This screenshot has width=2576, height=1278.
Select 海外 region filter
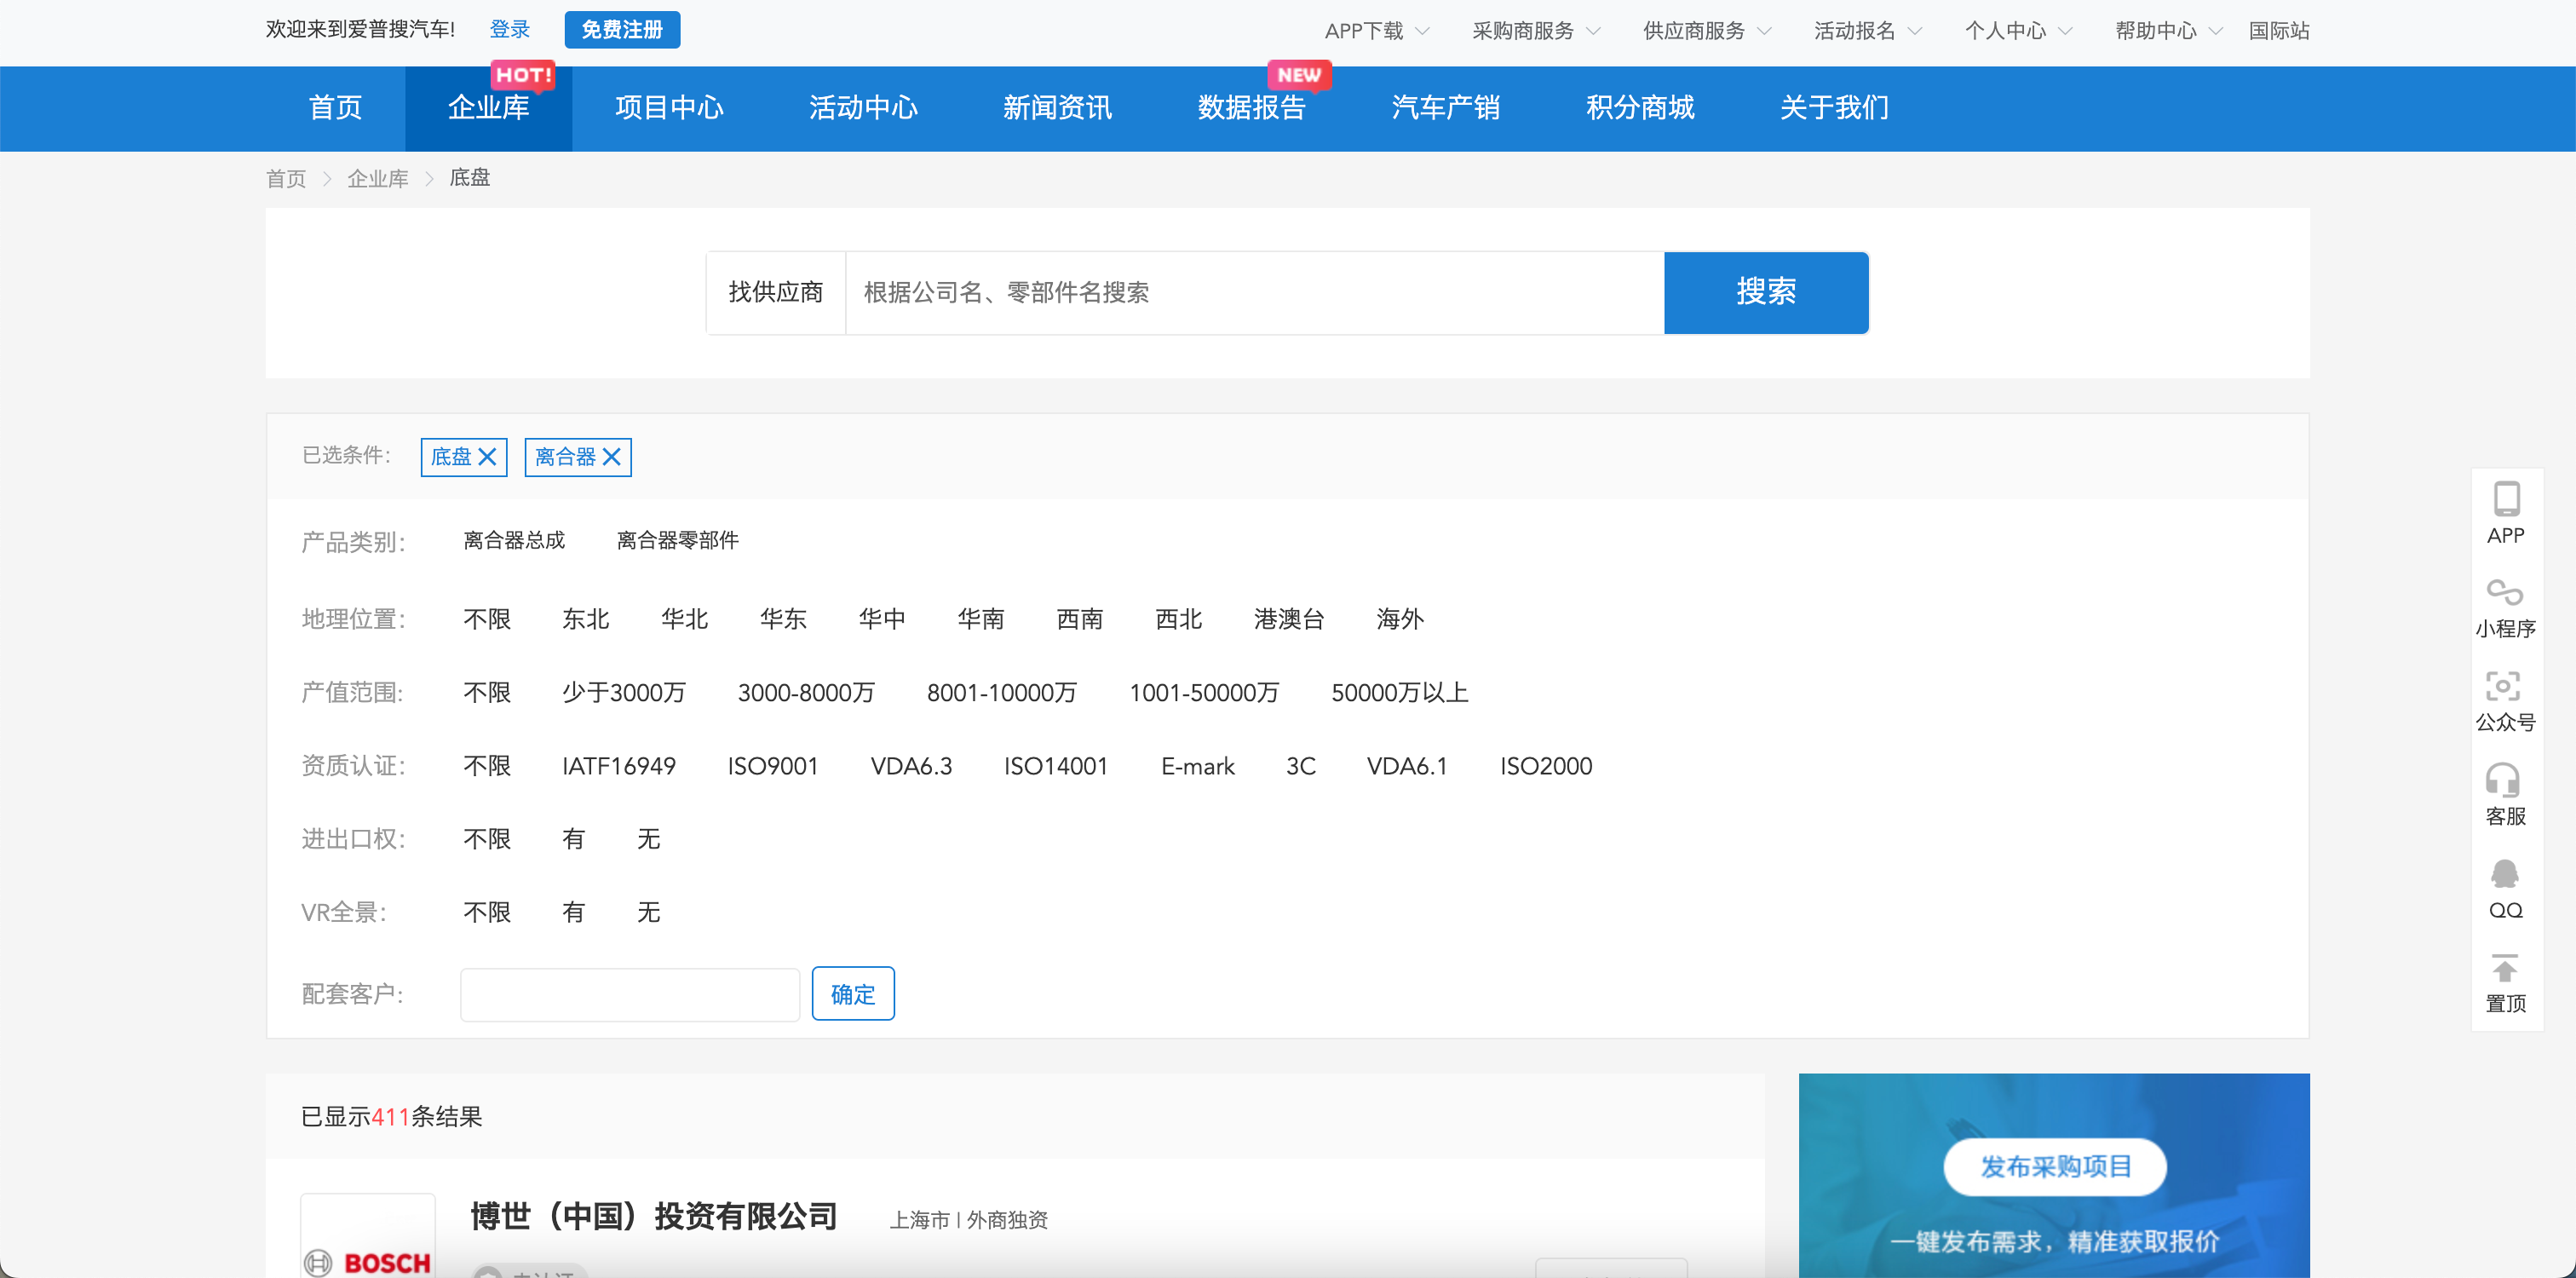click(x=1399, y=620)
